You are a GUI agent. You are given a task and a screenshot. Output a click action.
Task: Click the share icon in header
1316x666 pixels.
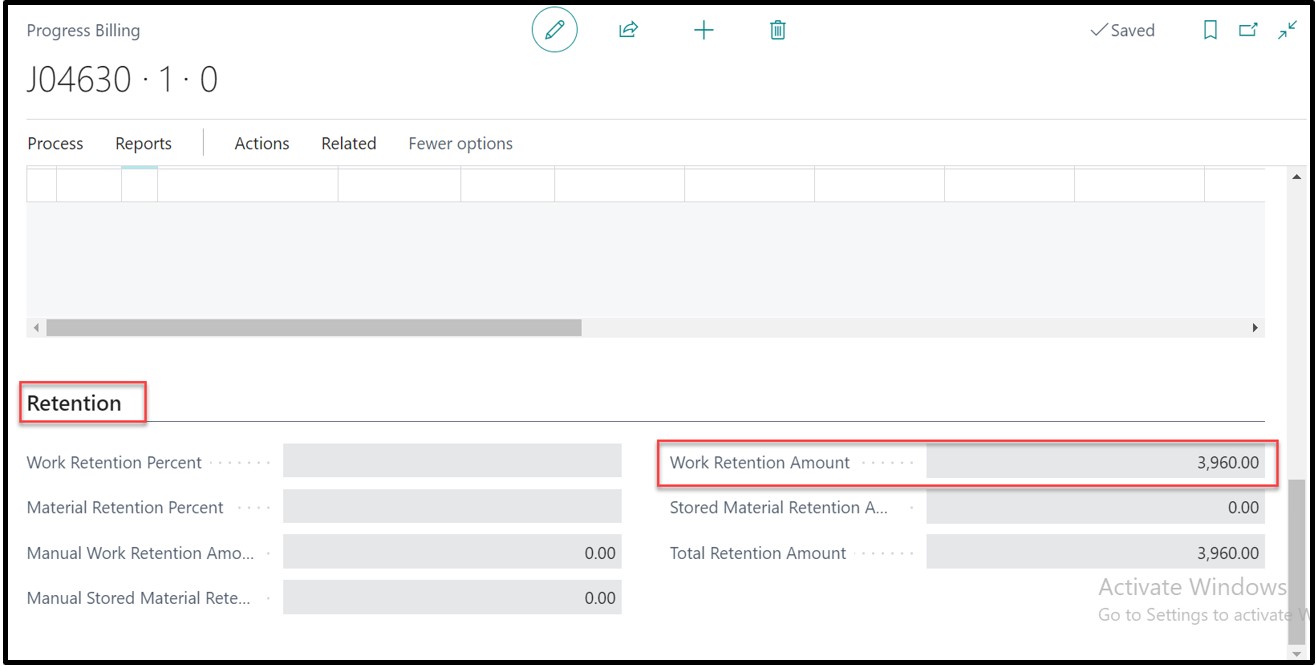tap(628, 30)
